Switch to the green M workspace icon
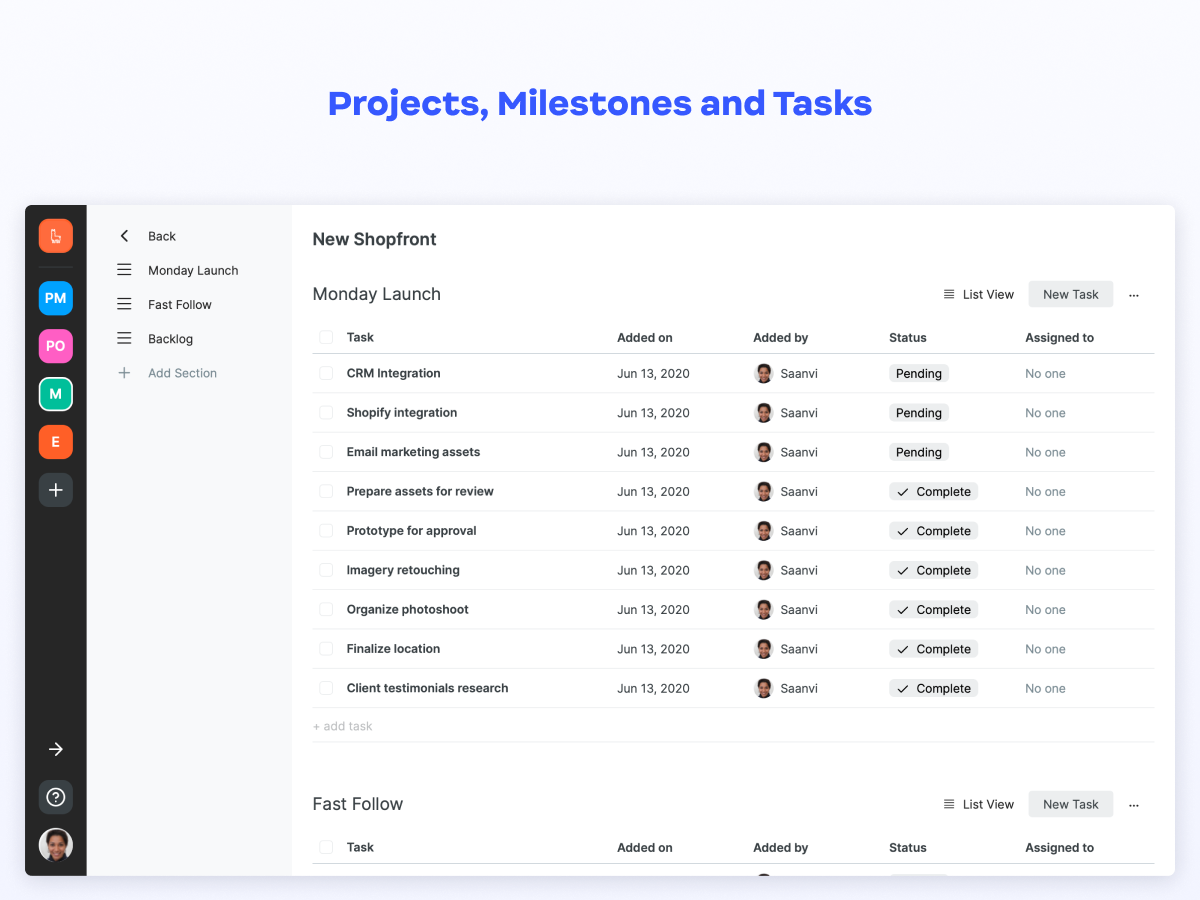The height and width of the screenshot is (900, 1200). [x=56, y=394]
